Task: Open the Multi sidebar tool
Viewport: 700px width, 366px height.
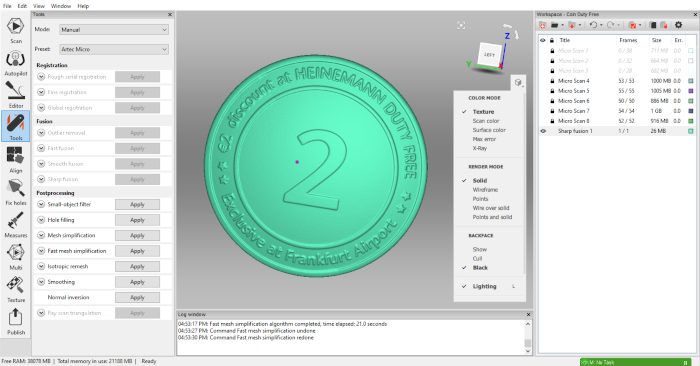Action: pos(16,257)
